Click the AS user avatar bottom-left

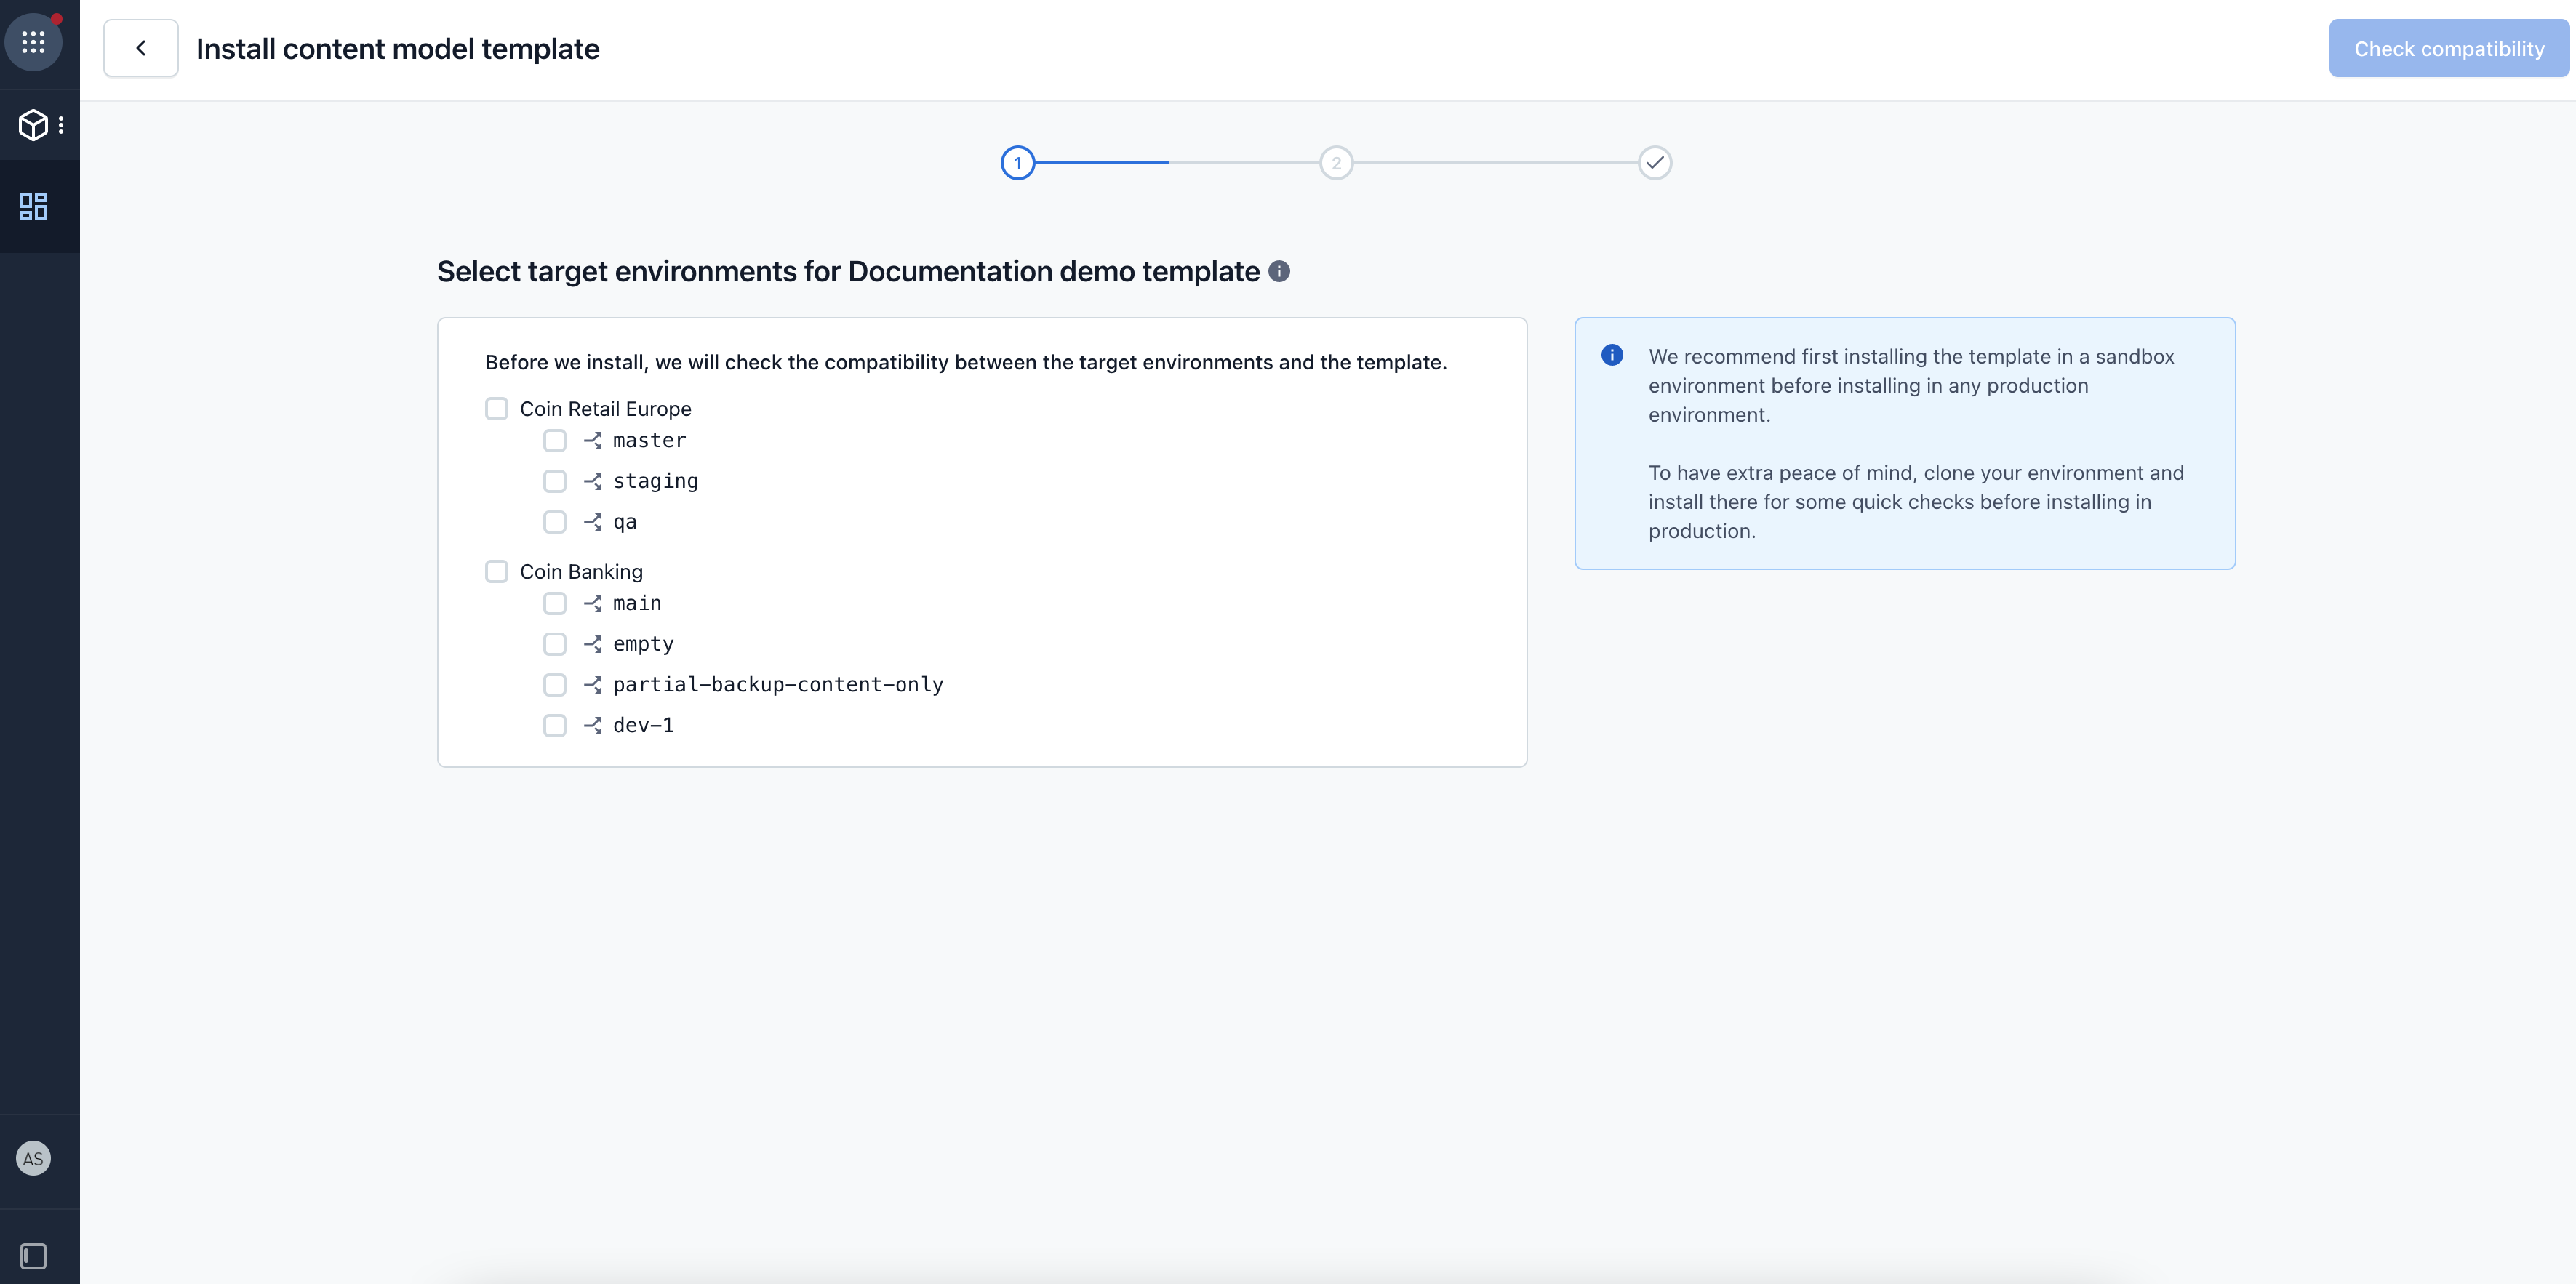coord(34,1159)
